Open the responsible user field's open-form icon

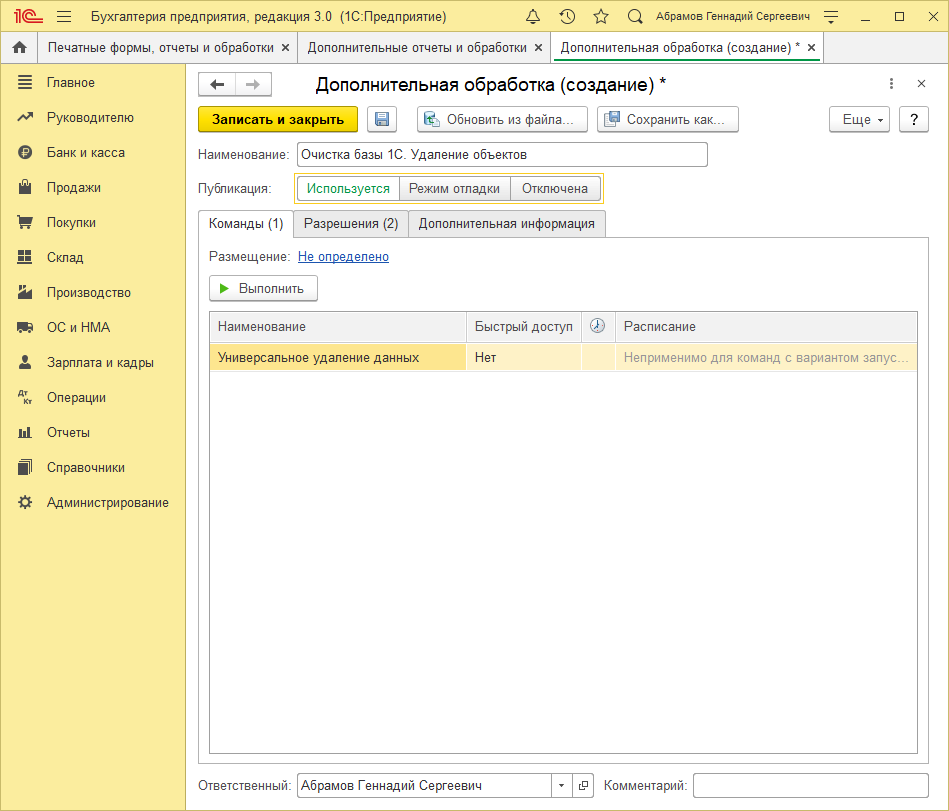584,786
